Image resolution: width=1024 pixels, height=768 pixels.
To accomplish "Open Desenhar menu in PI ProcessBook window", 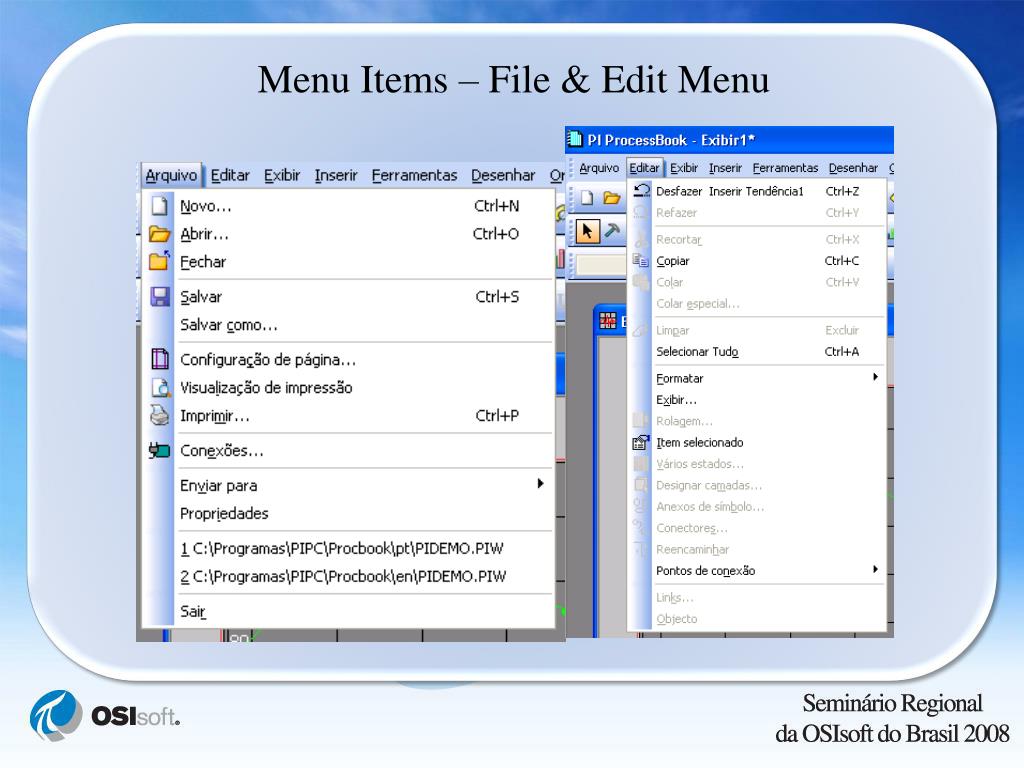I will (853, 168).
